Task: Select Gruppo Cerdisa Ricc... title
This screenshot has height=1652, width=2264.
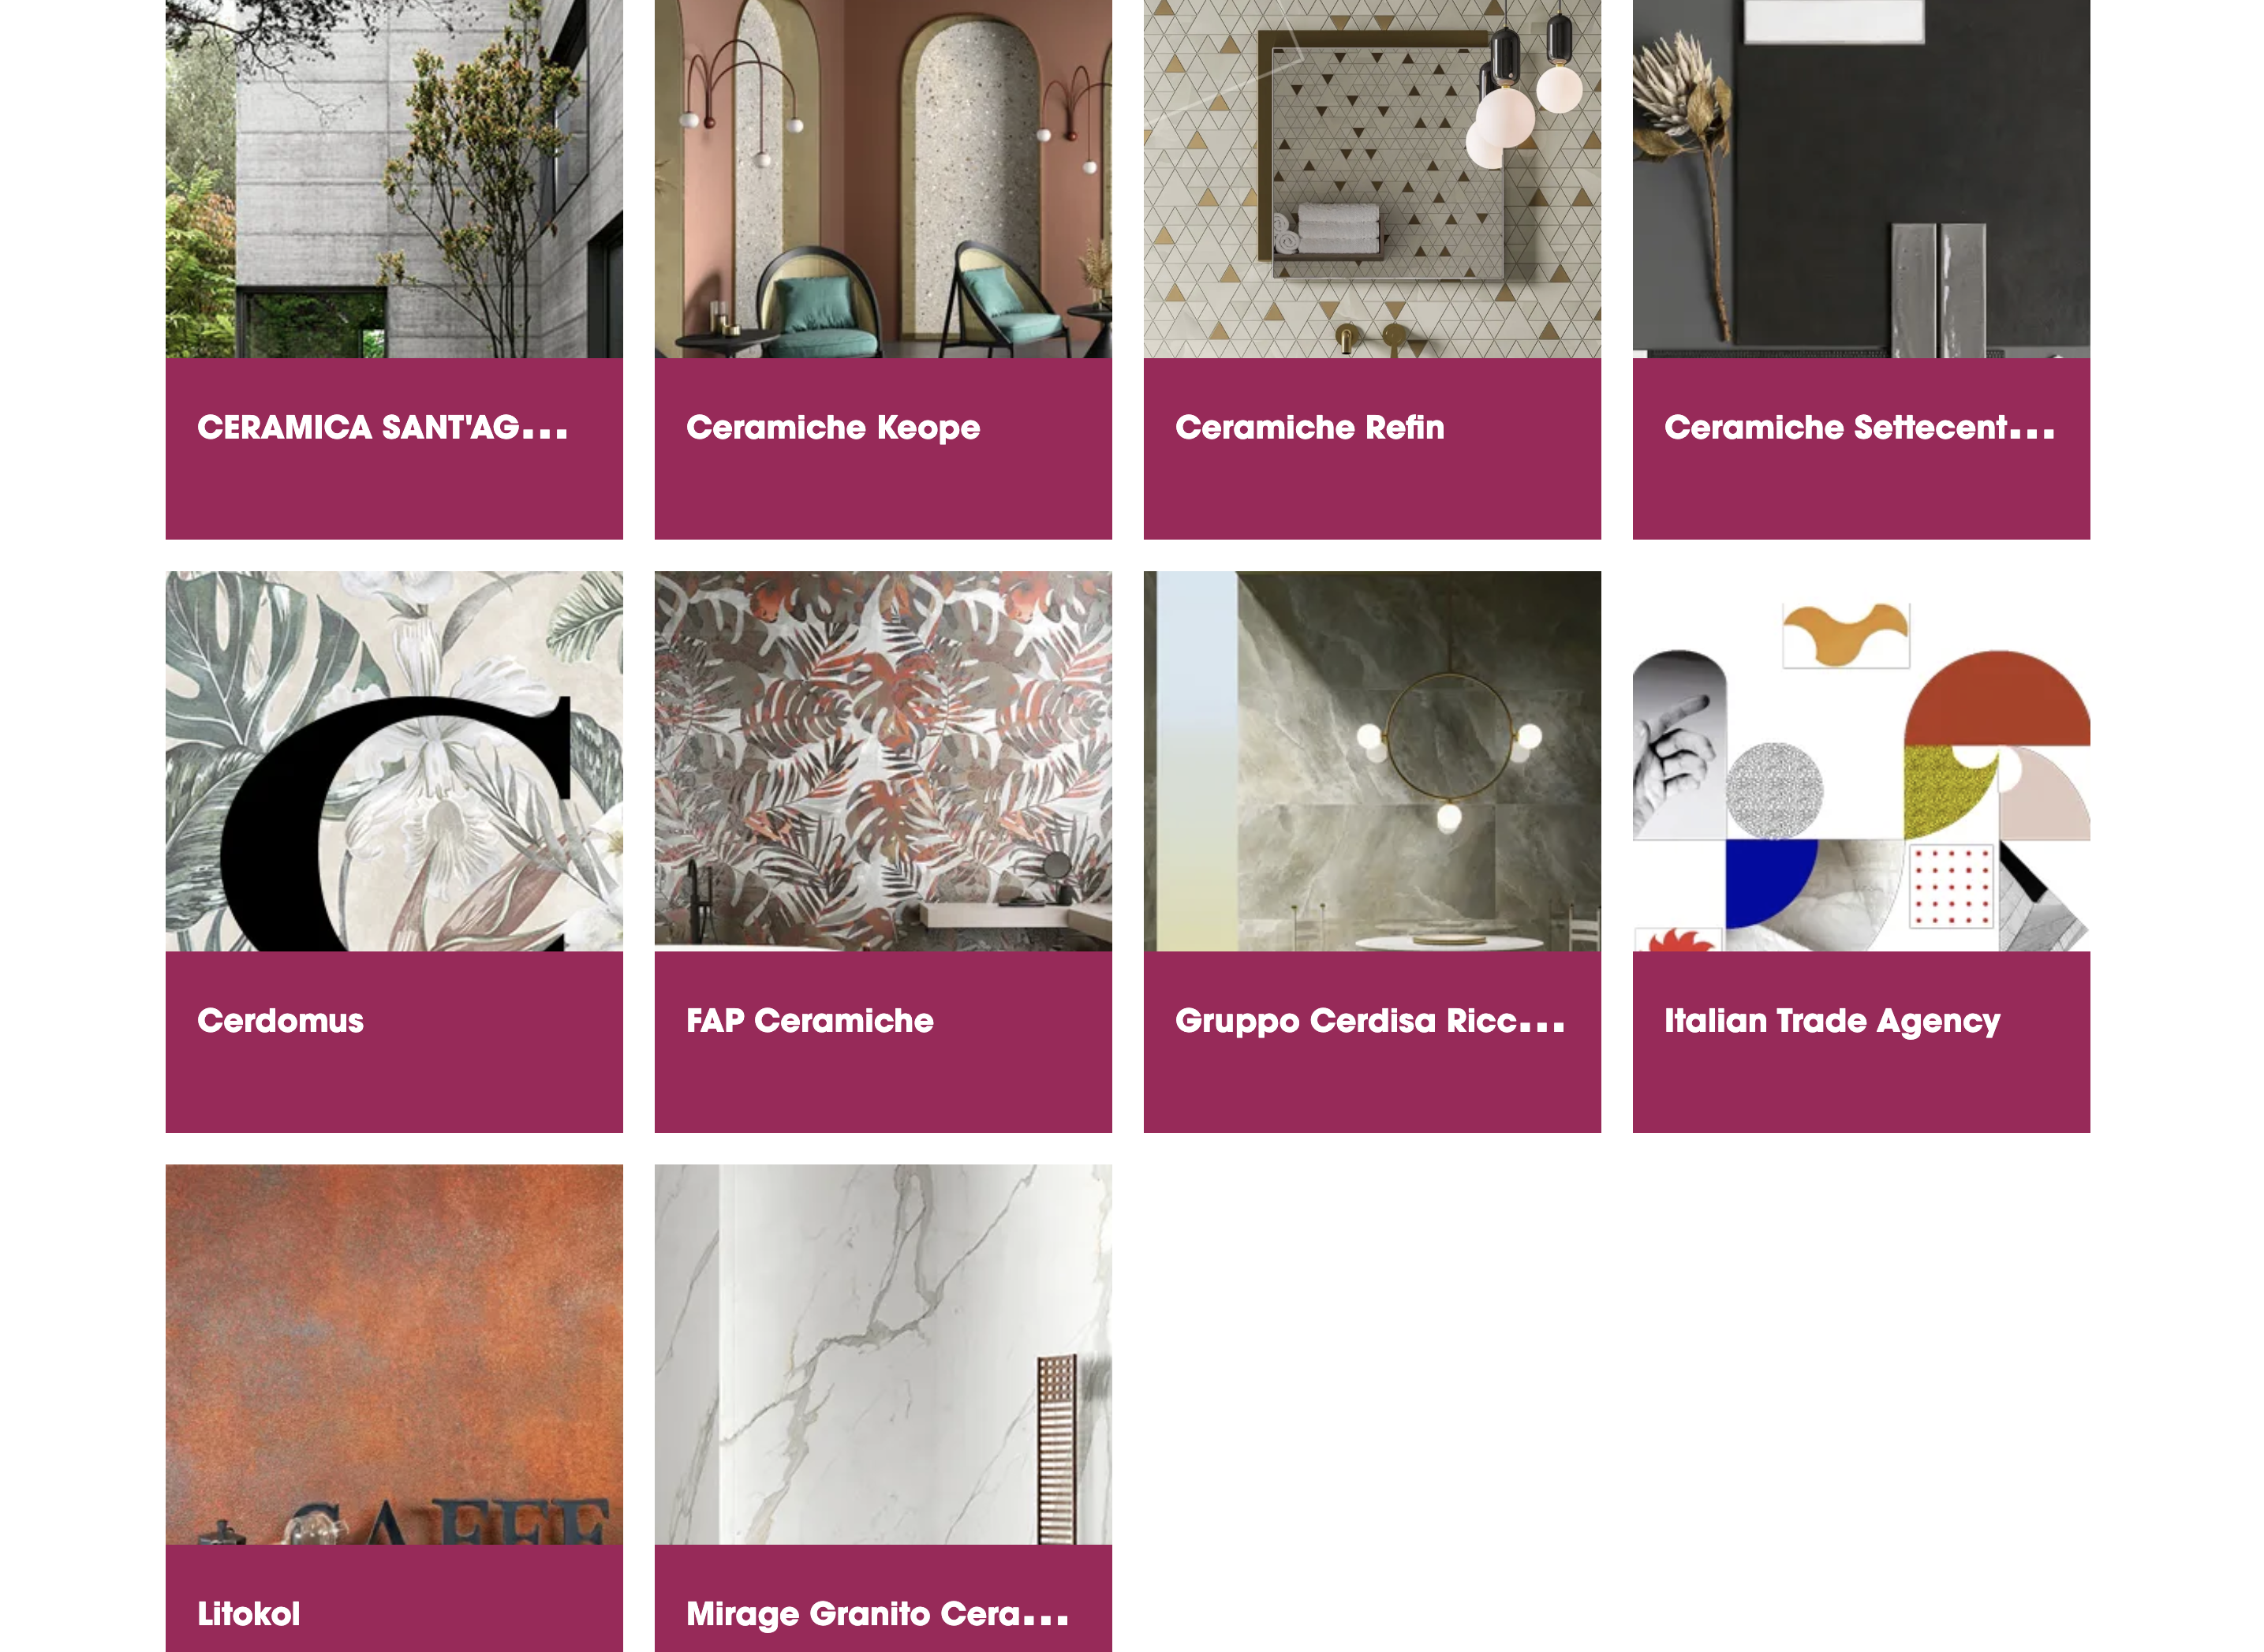Action: [x=1370, y=1021]
